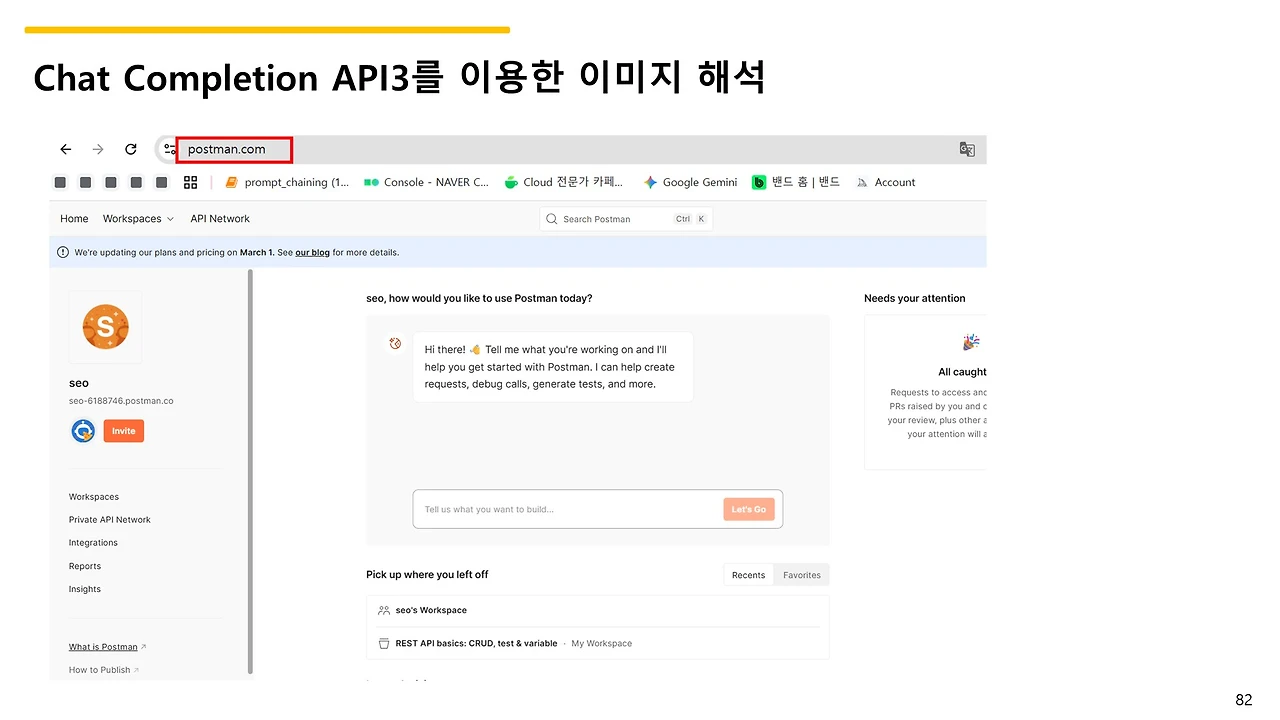
Task: Click the collection icon beside REST API basics
Action: tap(384, 644)
